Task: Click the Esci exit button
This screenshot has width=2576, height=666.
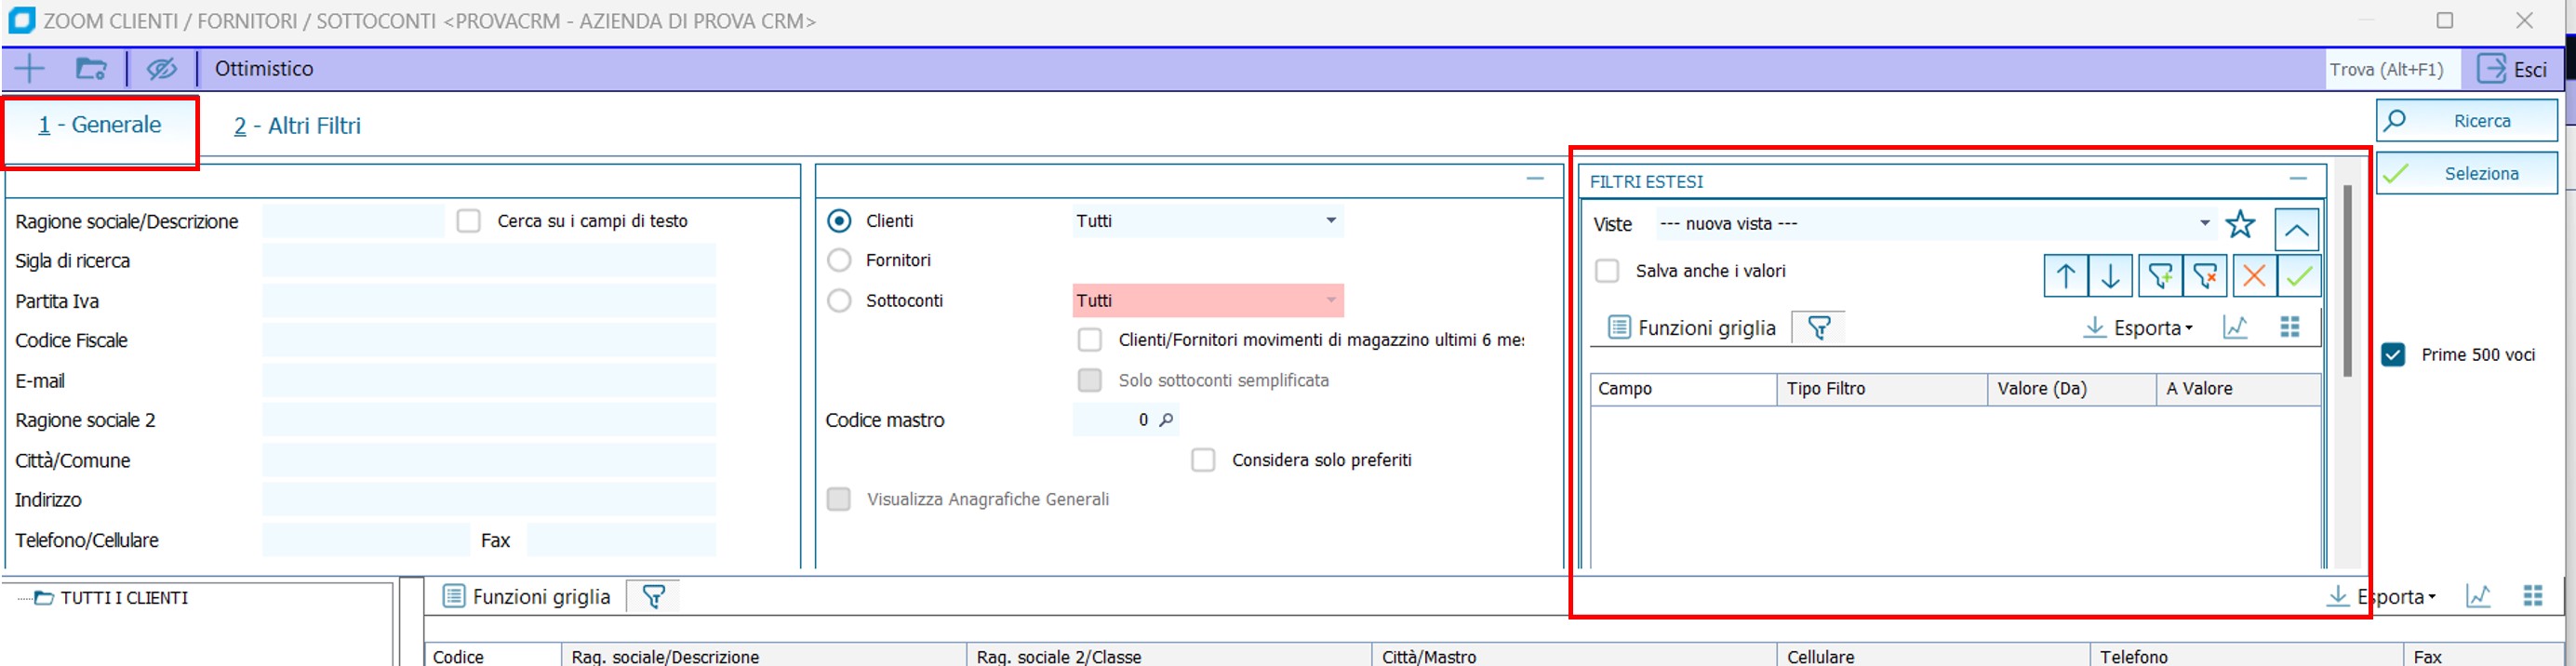Action: [2513, 69]
